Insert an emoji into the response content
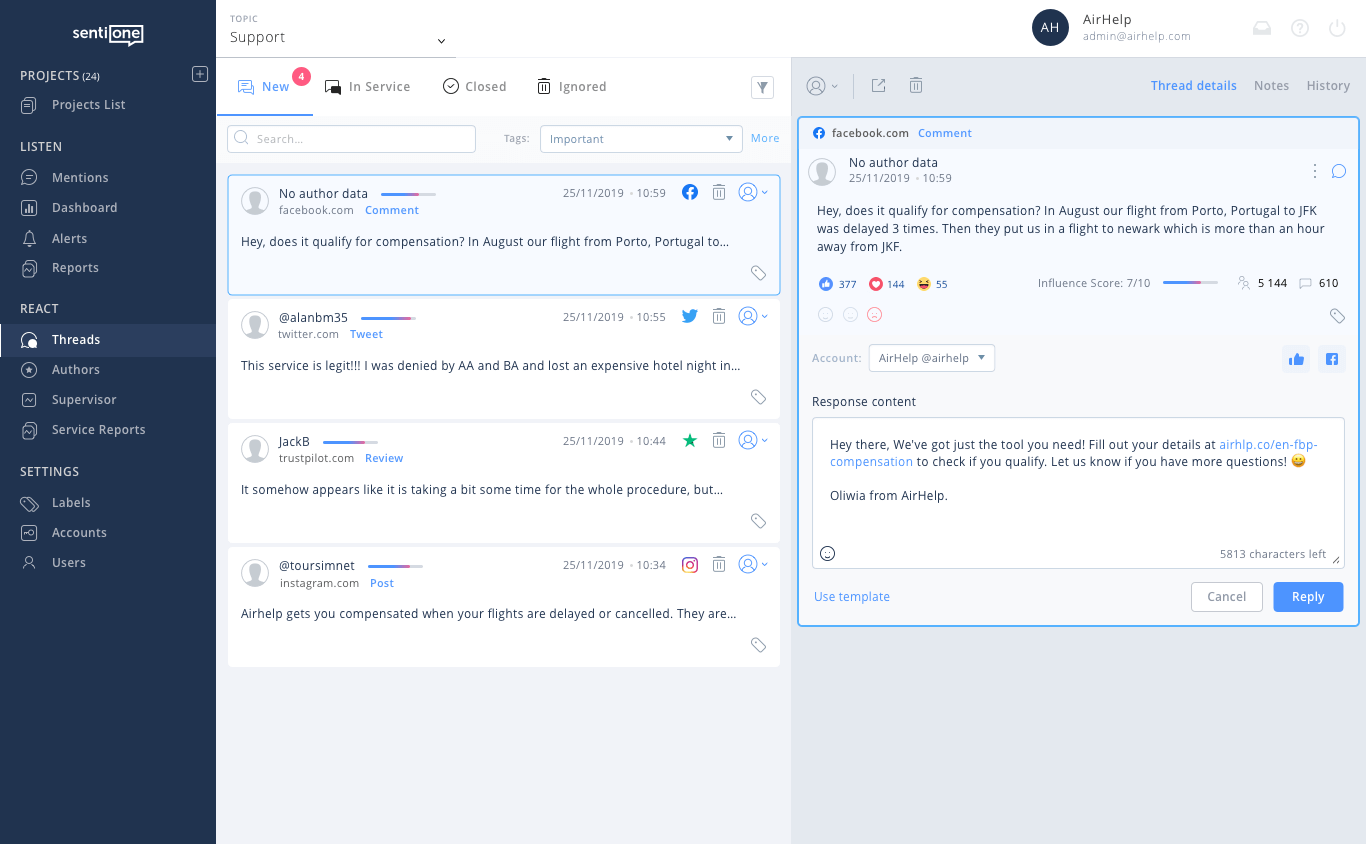This screenshot has height=844, width=1366. (x=827, y=552)
